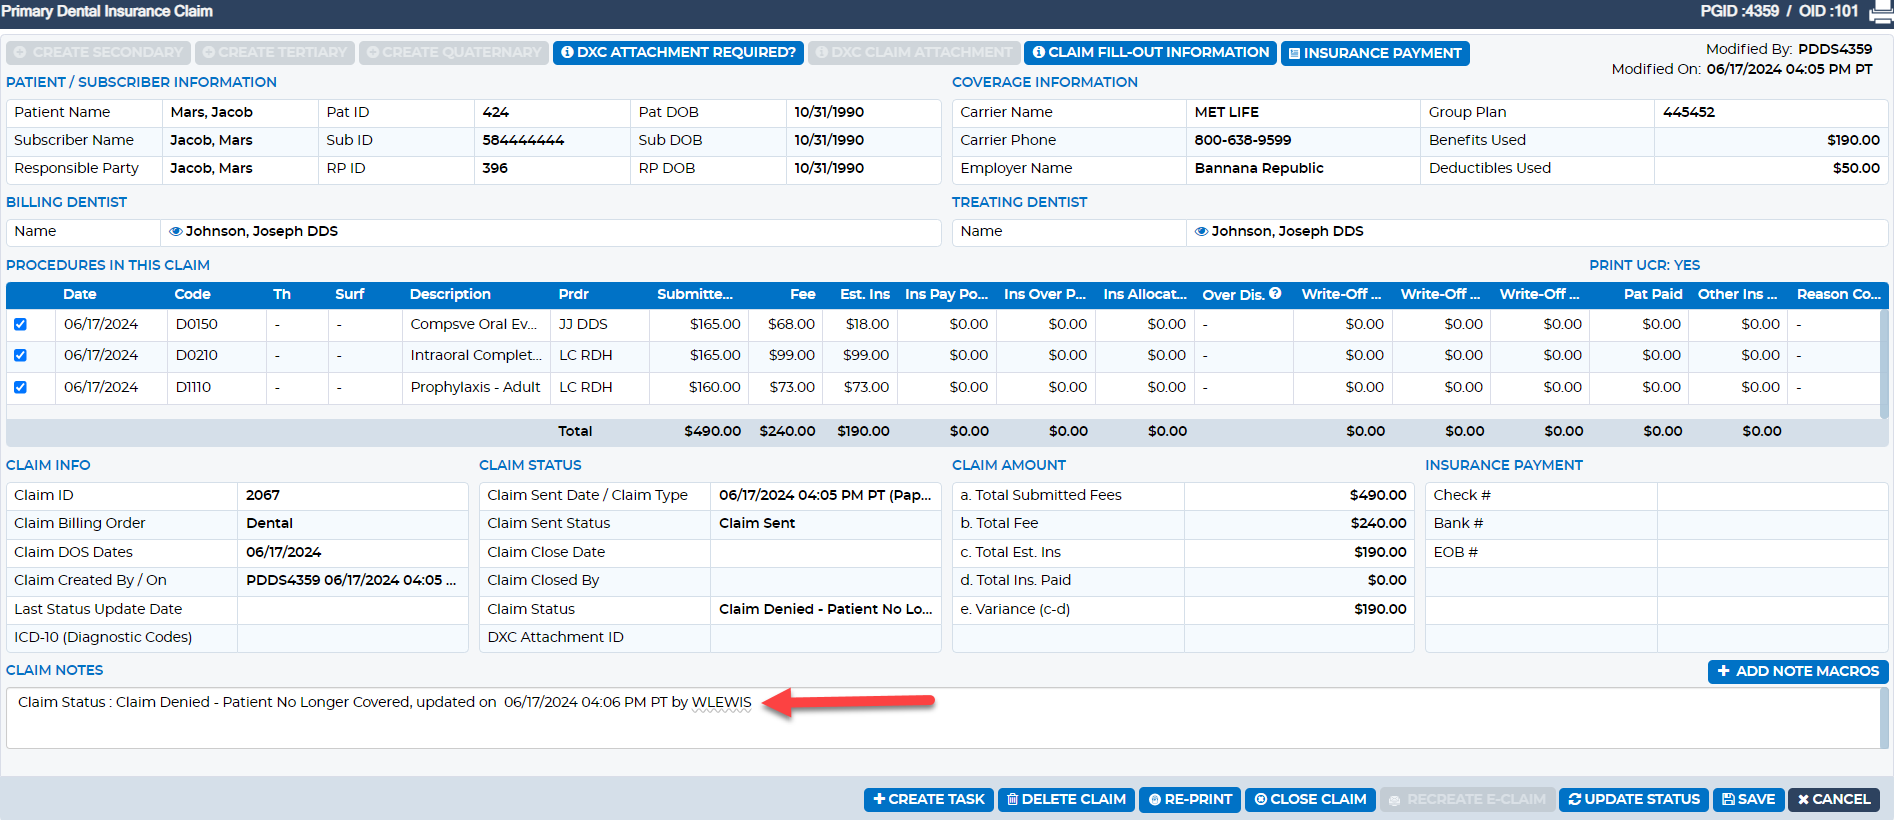Click the procedures table vertical scrollbar
Image resolution: width=1894 pixels, height=820 pixels.
(x=1884, y=364)
